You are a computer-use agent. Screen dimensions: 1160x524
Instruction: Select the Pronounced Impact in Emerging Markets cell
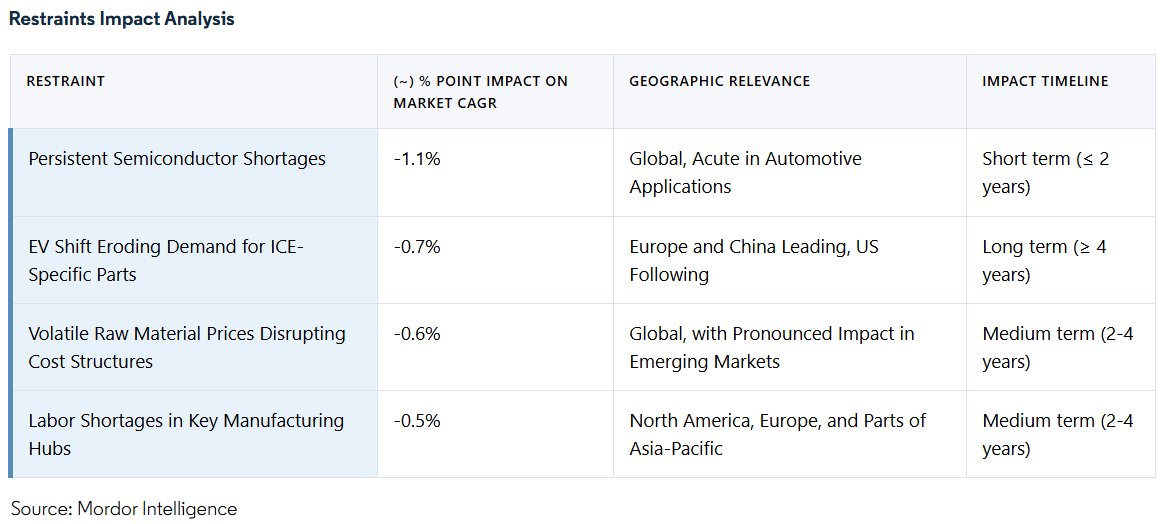[771, 347]
